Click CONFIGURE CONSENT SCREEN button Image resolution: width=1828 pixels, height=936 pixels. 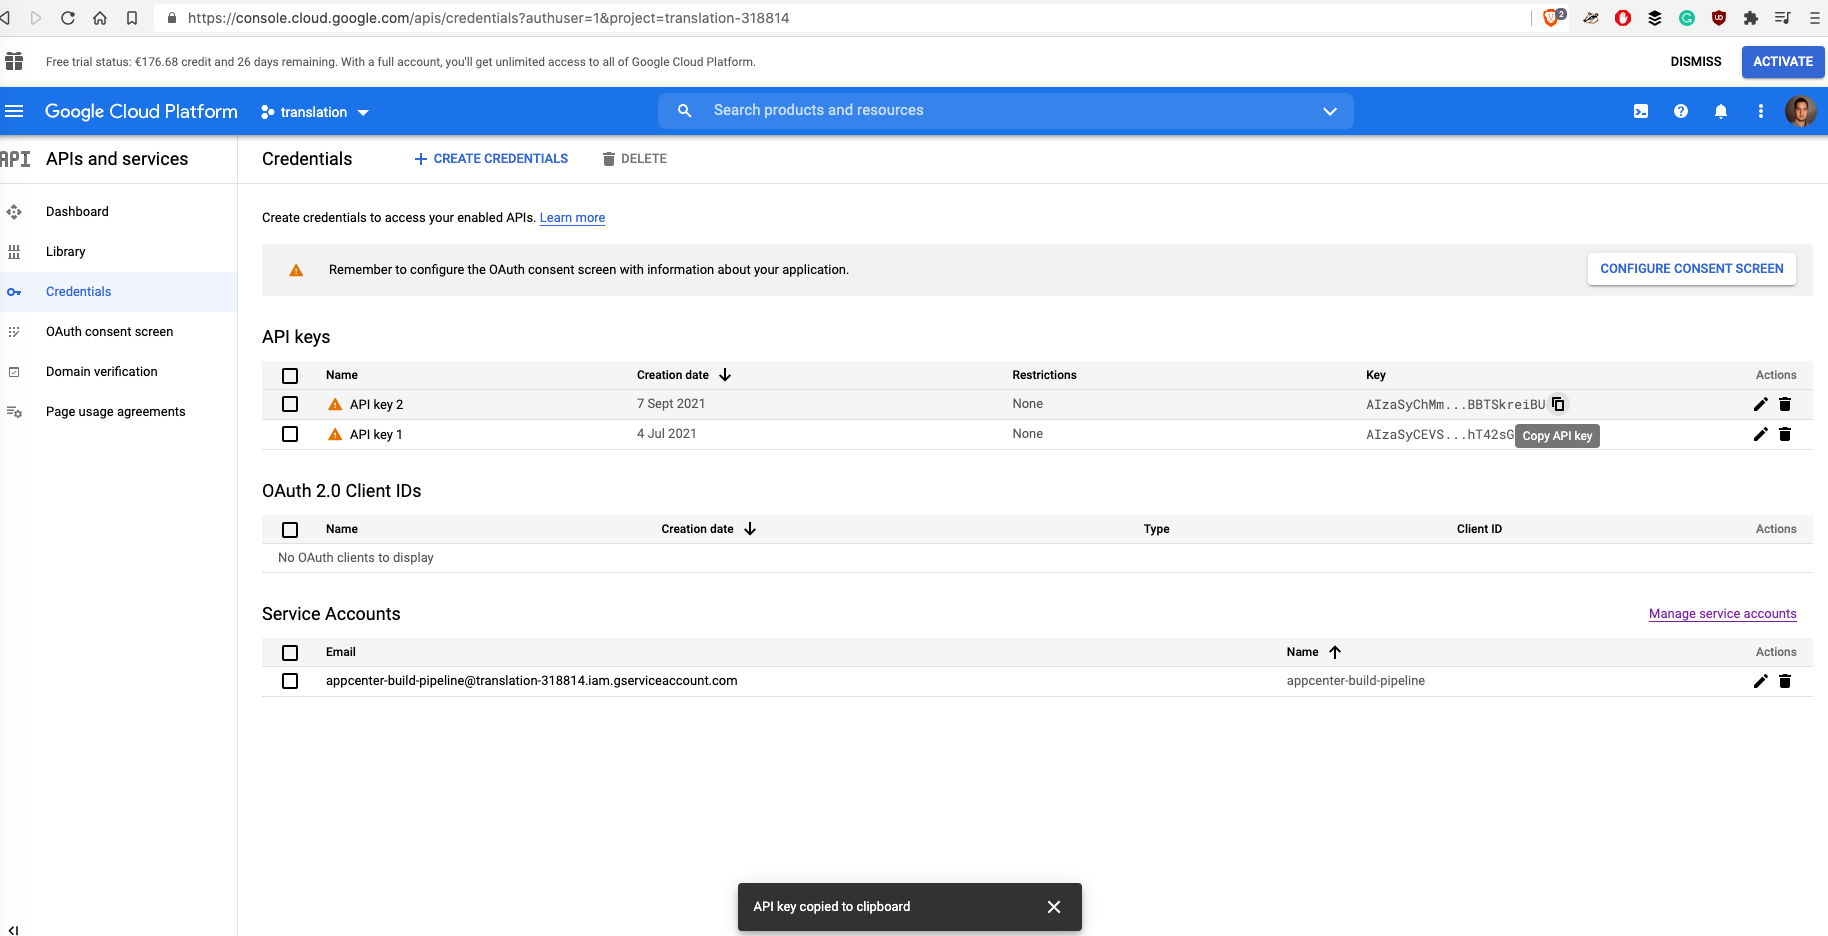click(1692, 269)
